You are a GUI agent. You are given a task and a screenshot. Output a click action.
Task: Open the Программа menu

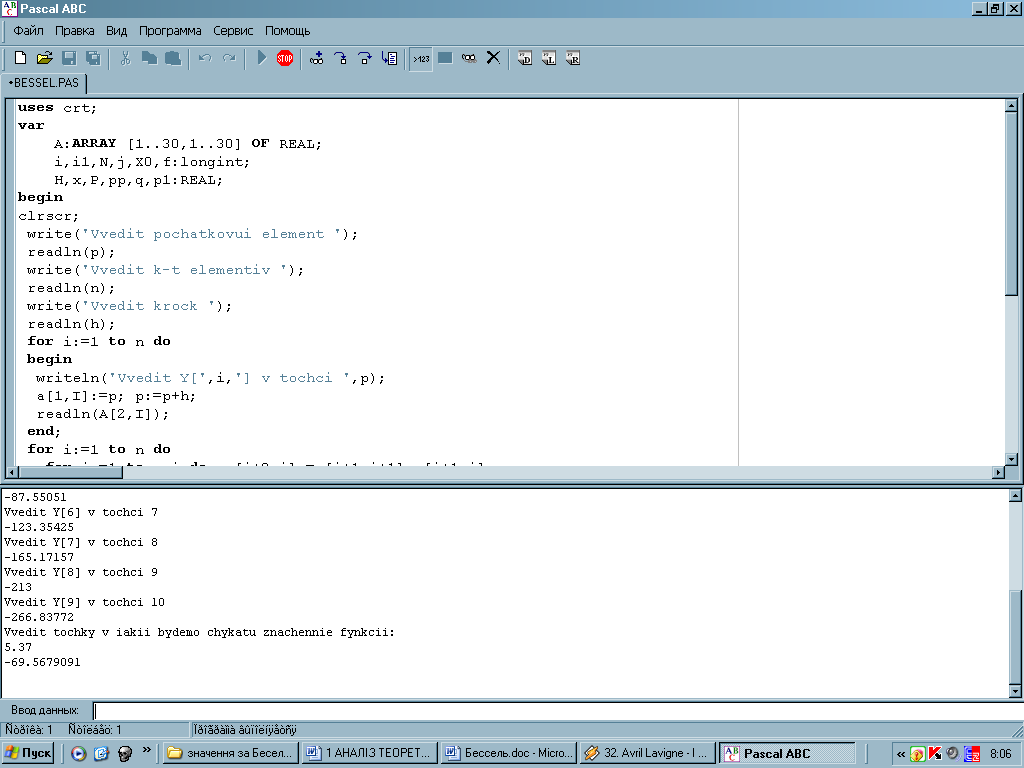tap(170, 31)
